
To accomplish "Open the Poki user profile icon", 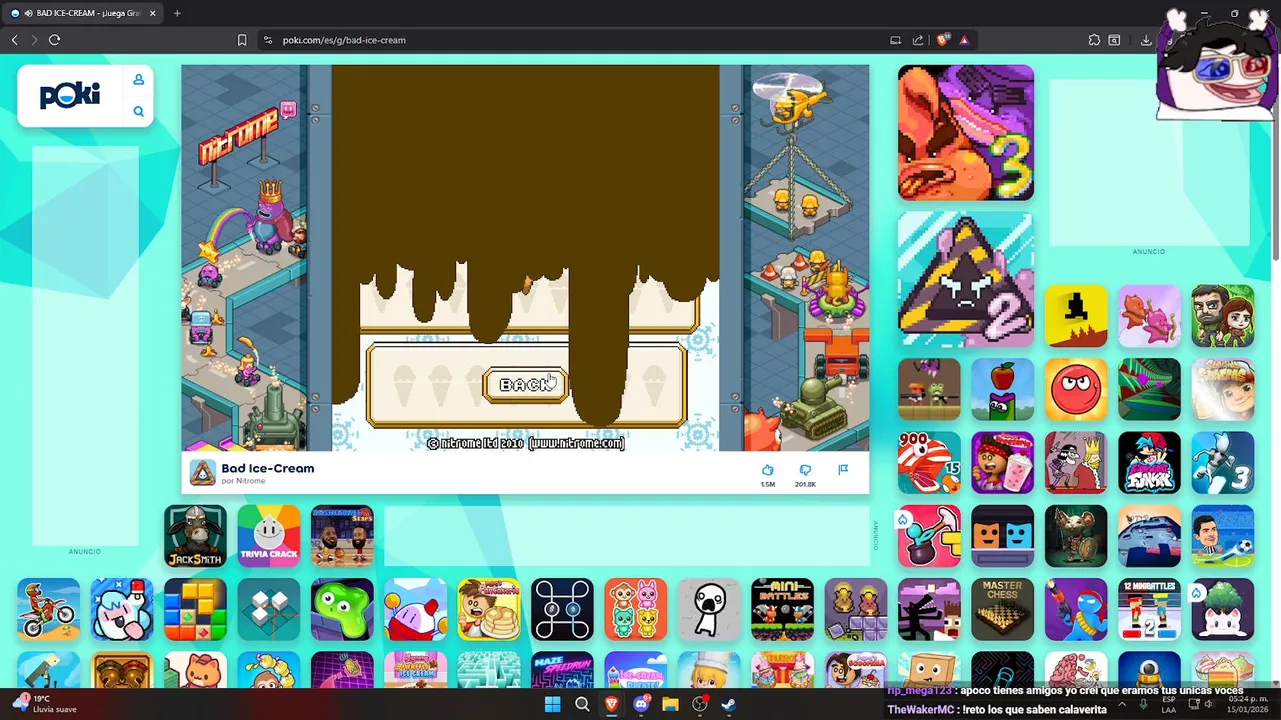I will click(139, 79).
